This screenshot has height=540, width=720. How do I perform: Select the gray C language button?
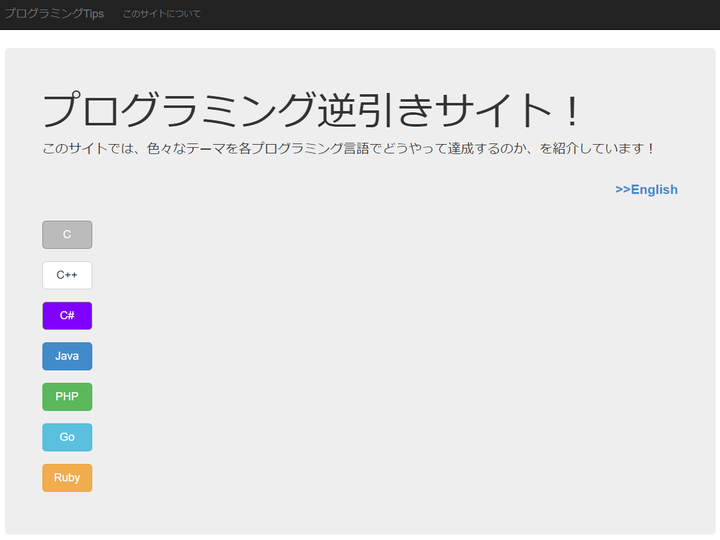pyautogui.click(x=67, y=235)
